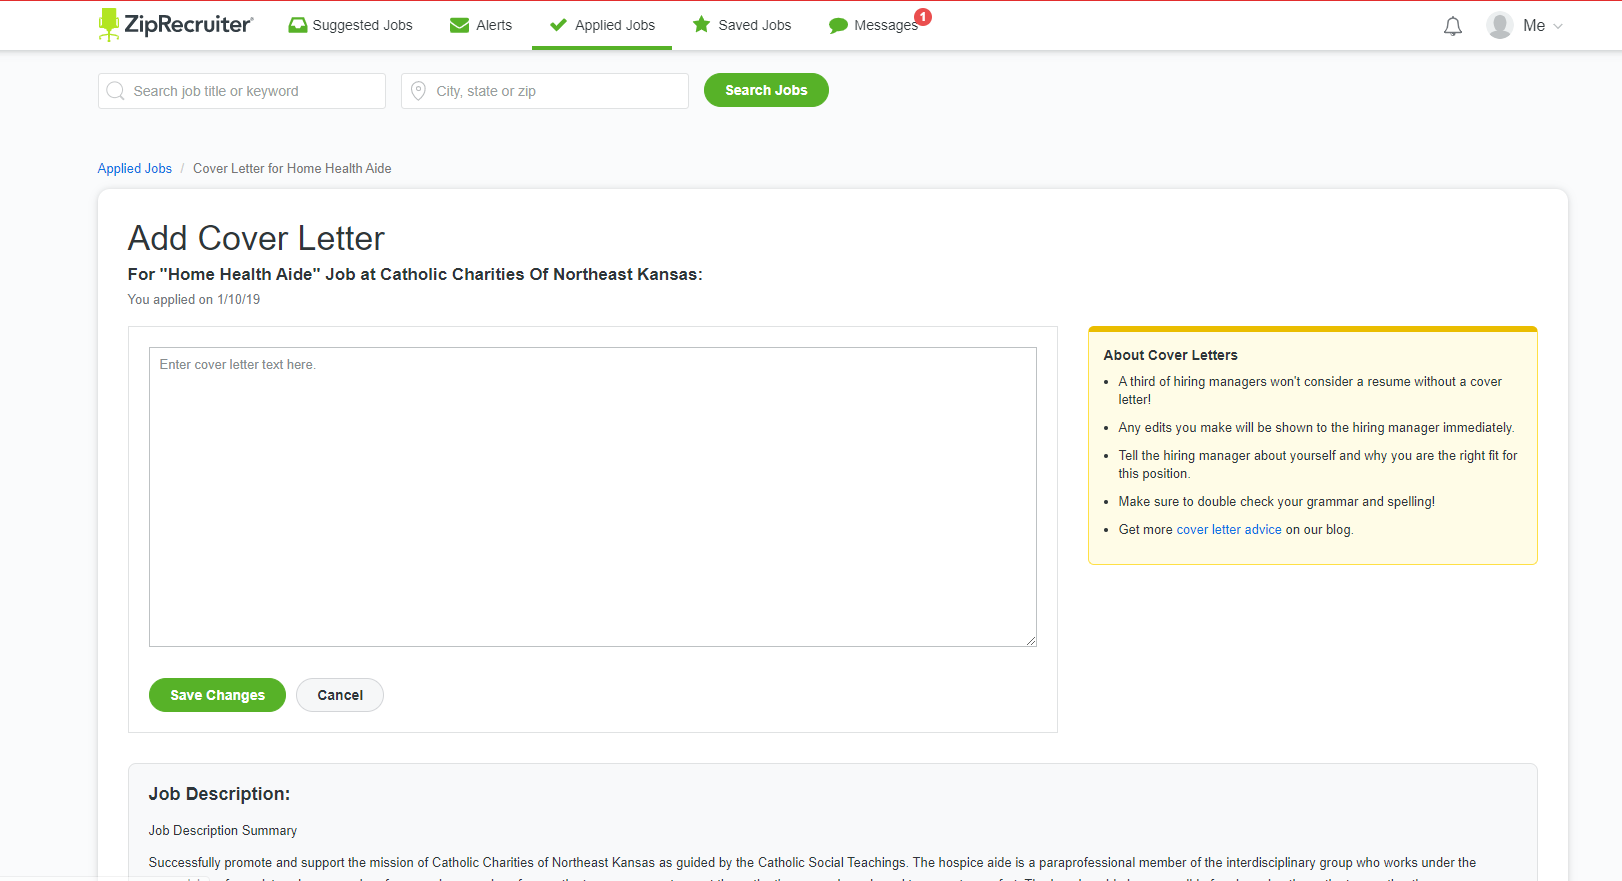The height and width of the screenshot is (881, 1622).
Task: Click the ZipRecruiter logo
Action: point(176,24)
